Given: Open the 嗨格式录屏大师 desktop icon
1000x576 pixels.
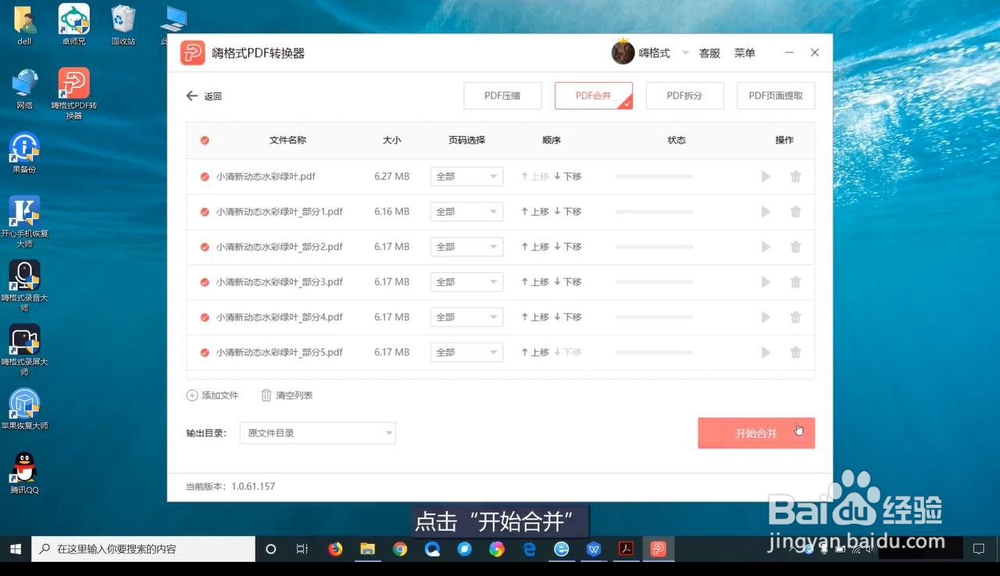Looking at the screenshot, I should (24, 350).
